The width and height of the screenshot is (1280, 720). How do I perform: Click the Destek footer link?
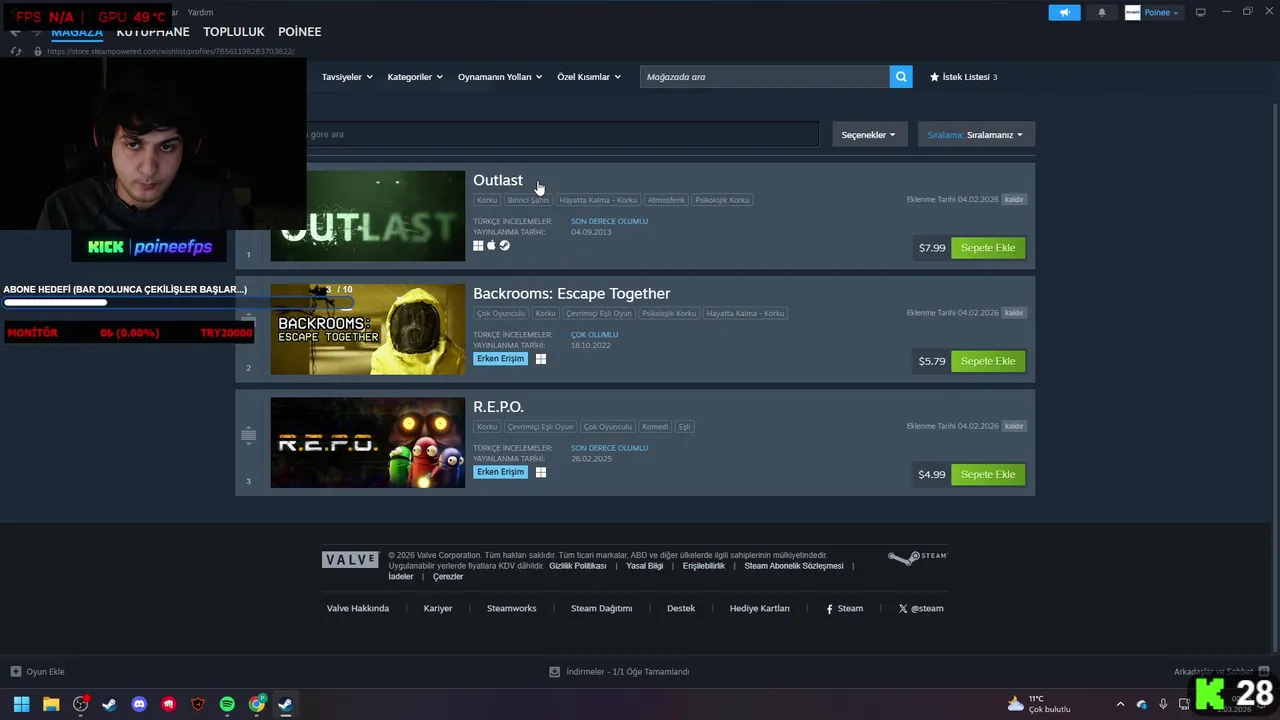click(681, 608)
